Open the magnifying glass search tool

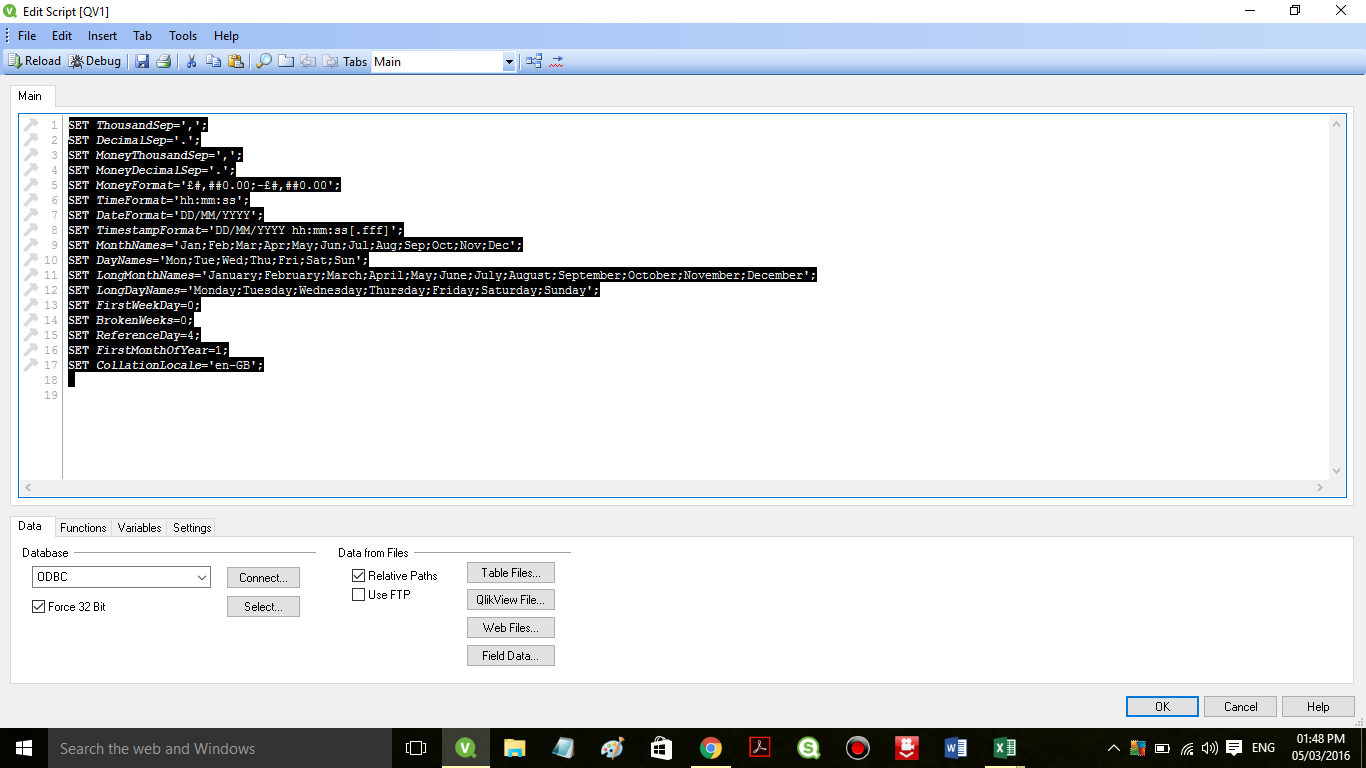click(264, 61)
